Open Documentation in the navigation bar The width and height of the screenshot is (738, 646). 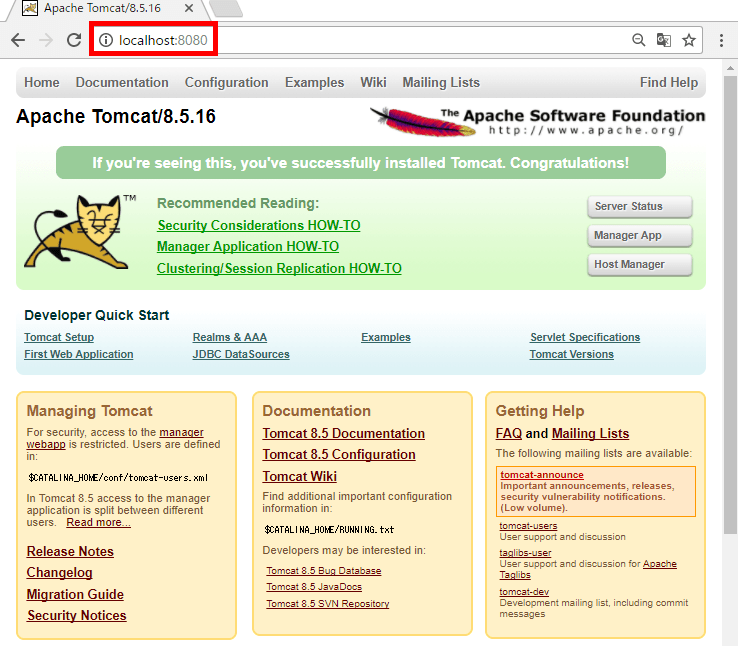click(122, 82)
